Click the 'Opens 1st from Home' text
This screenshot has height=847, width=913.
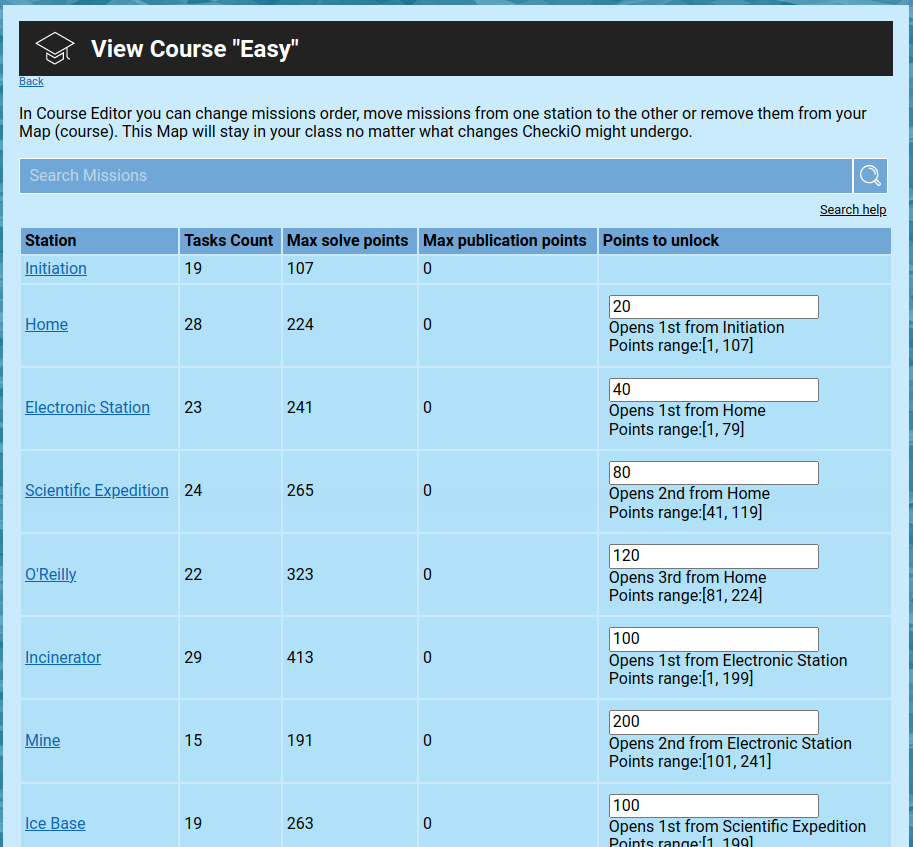click(x=687, y=410)
